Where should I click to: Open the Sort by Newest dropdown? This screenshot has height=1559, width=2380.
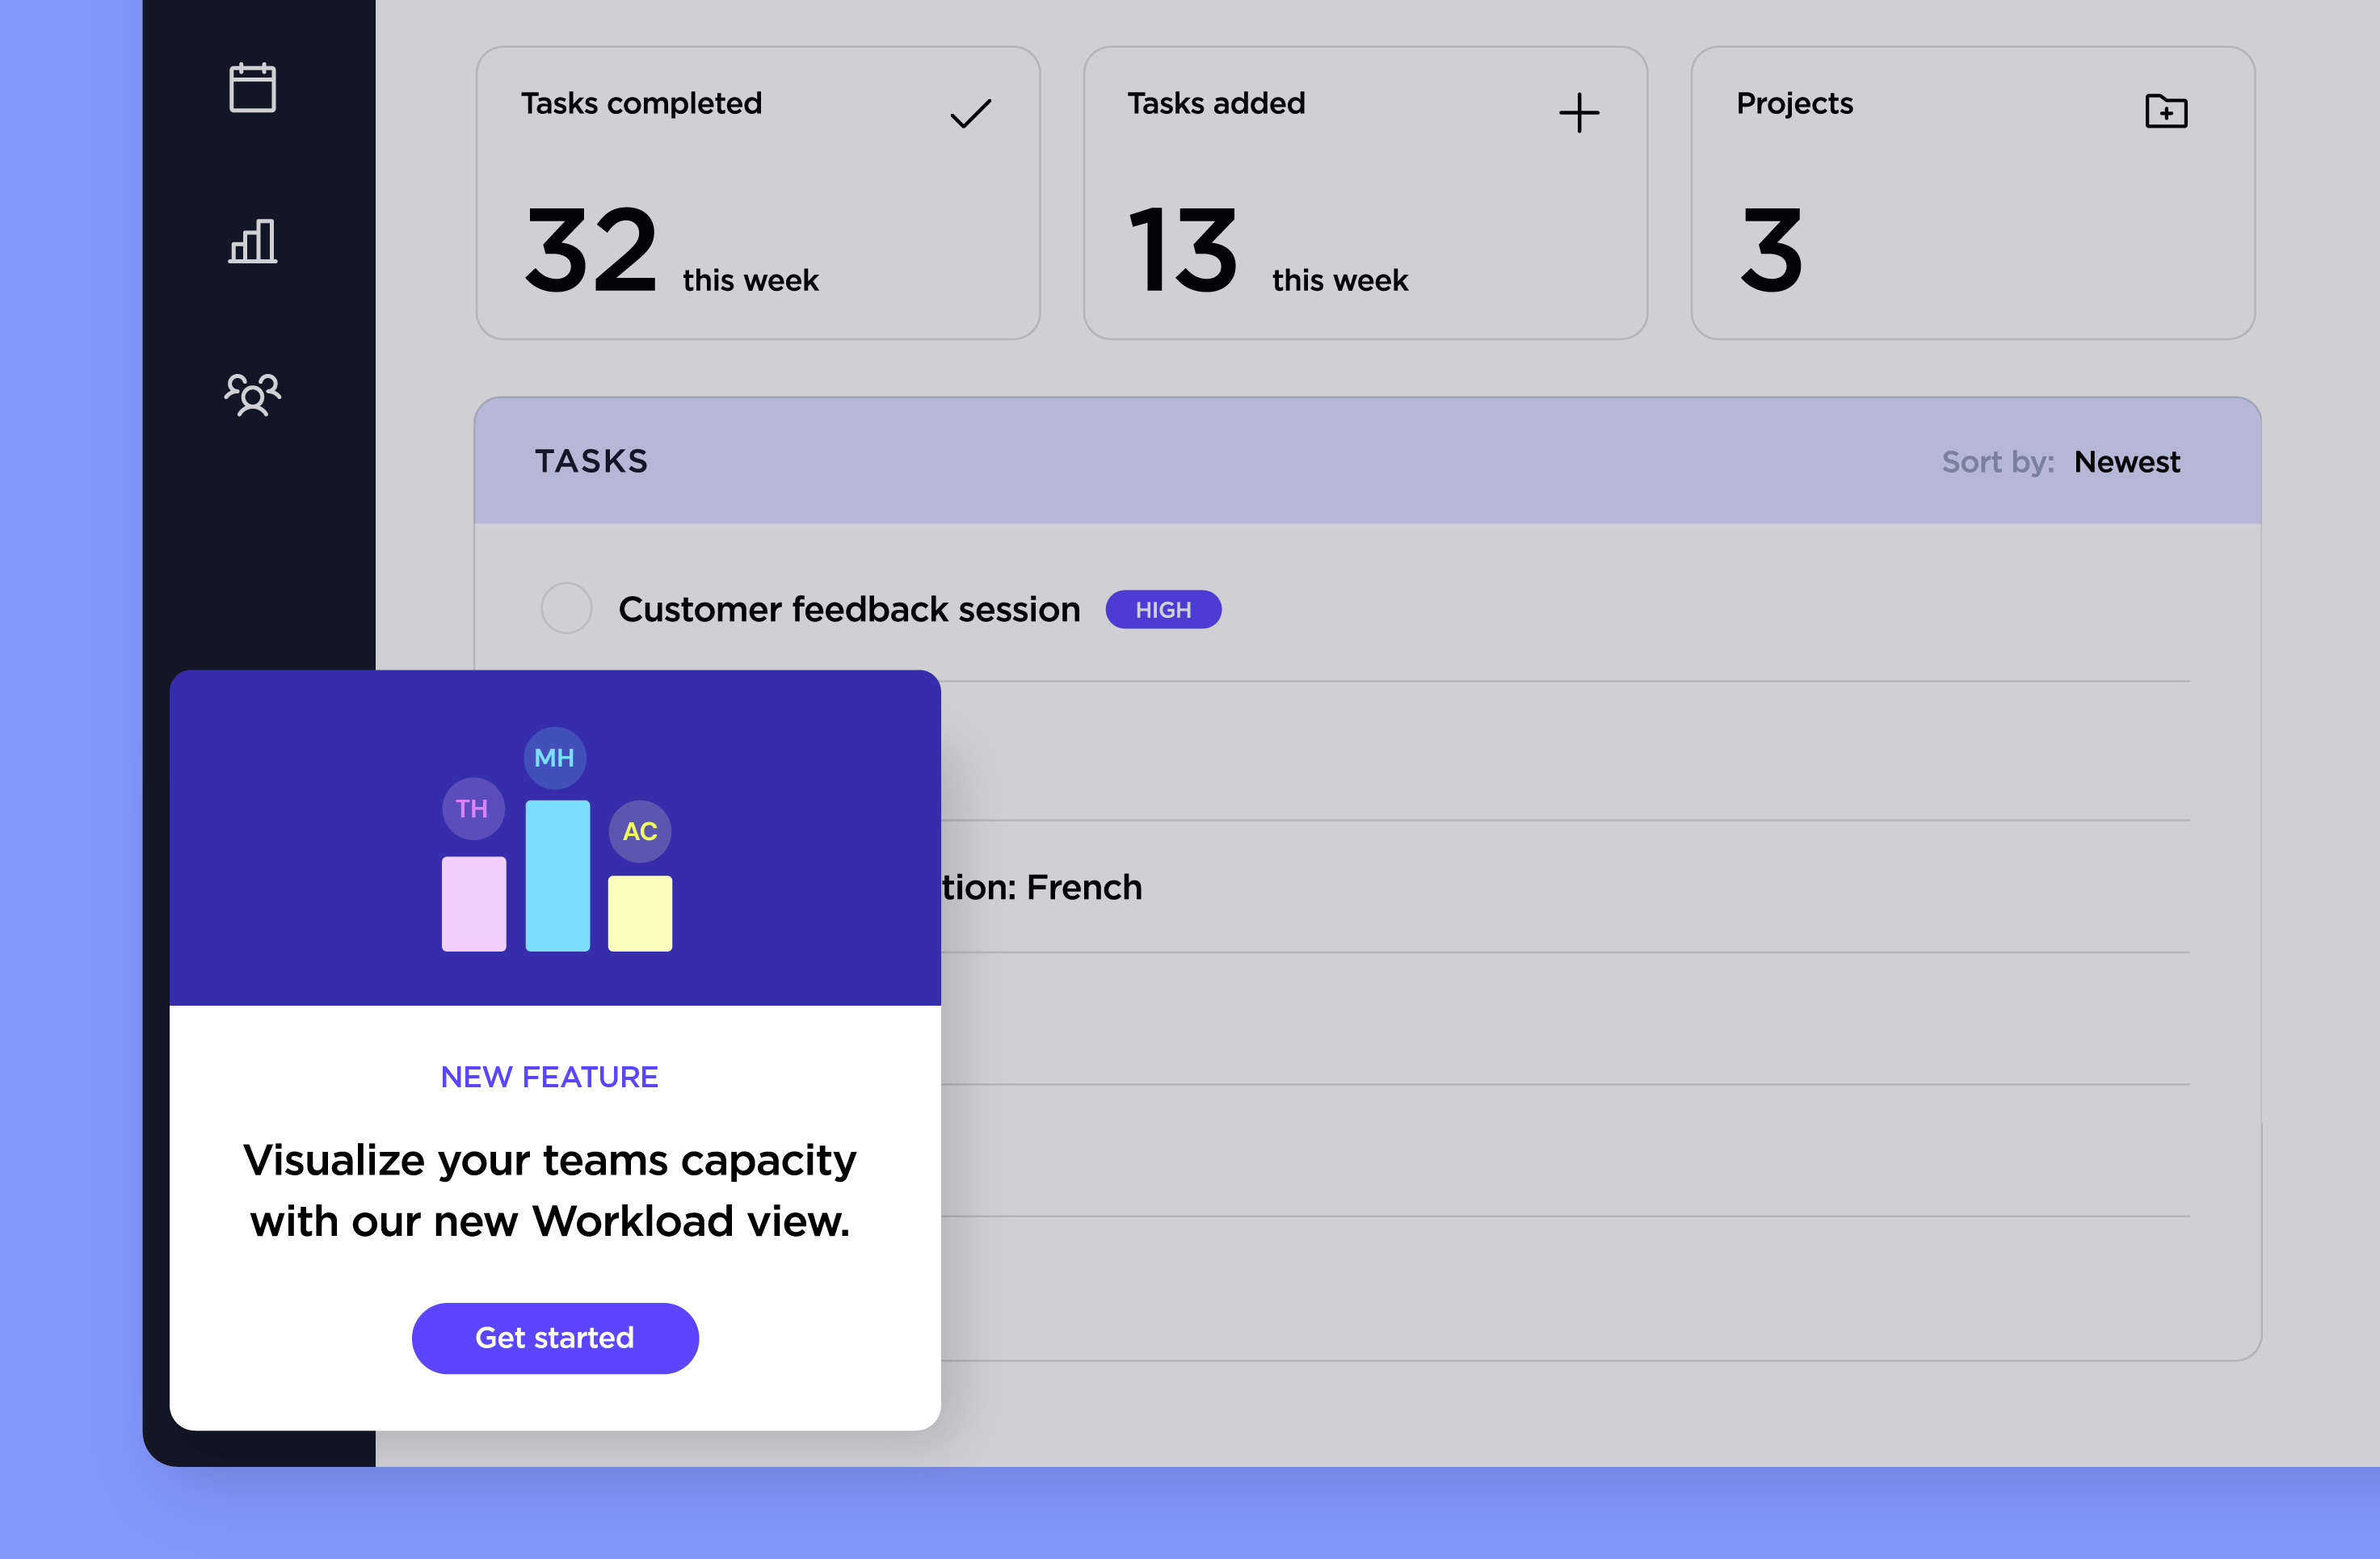[x=2126, y=462]
